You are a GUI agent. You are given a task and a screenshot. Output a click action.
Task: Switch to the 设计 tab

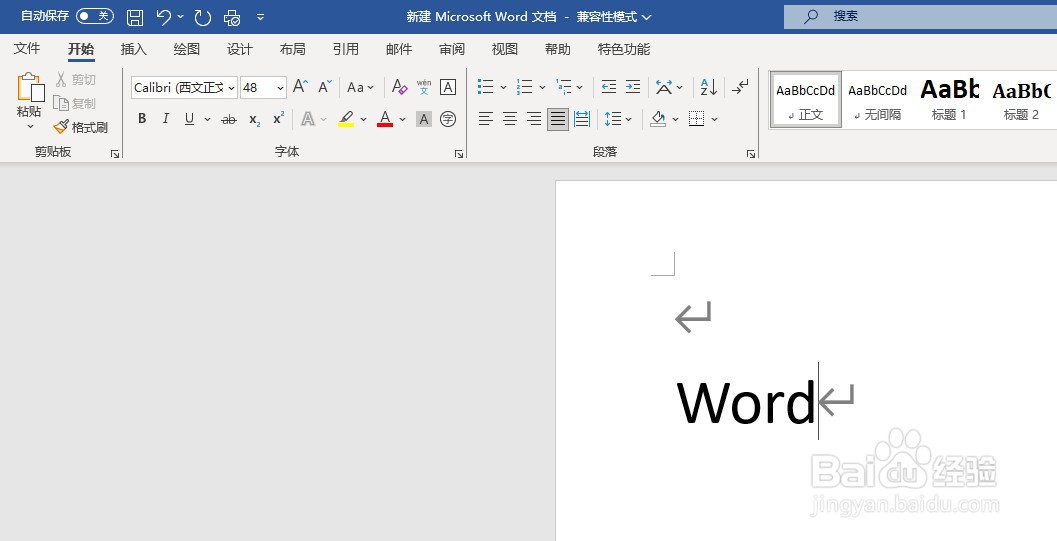[240, 49]
